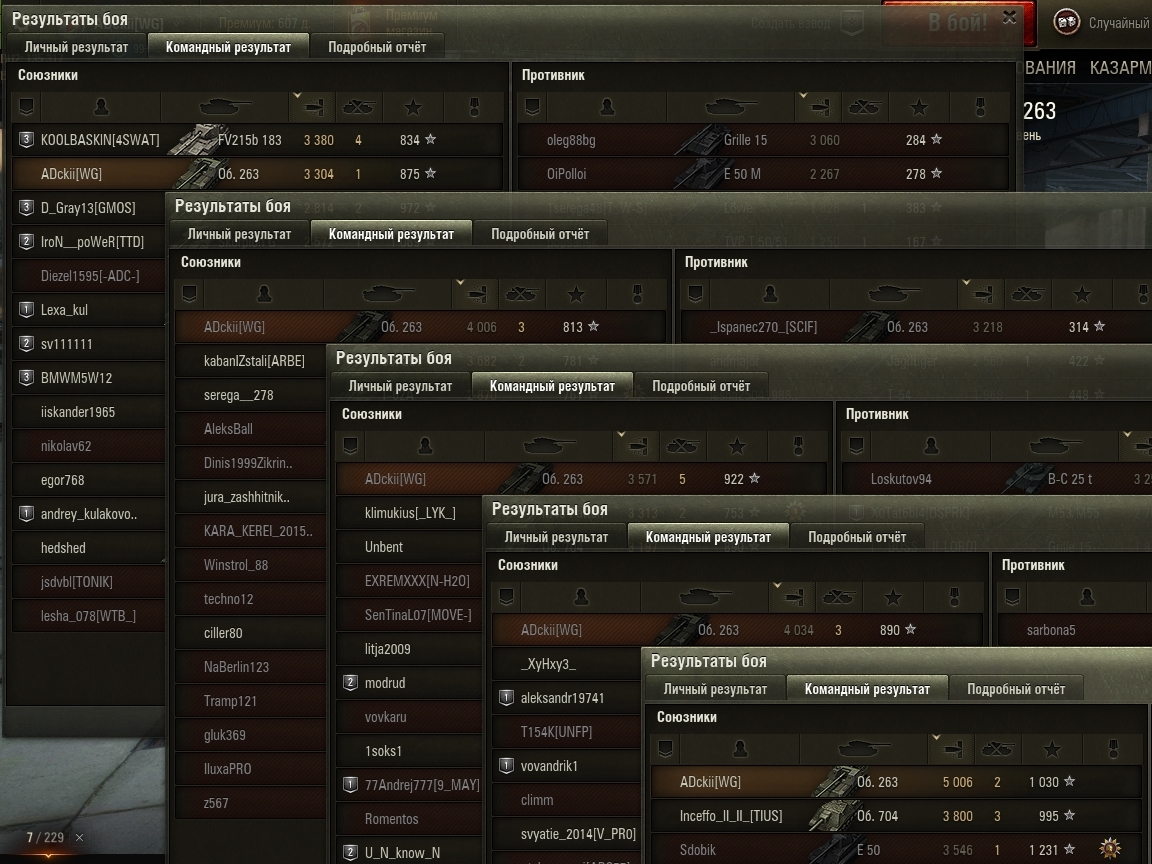Viewport: 1152px width, 864px height.
Task: Toggle damage sort arrow above KOOLBASKIN allies list
Action: tap(297, 96)
